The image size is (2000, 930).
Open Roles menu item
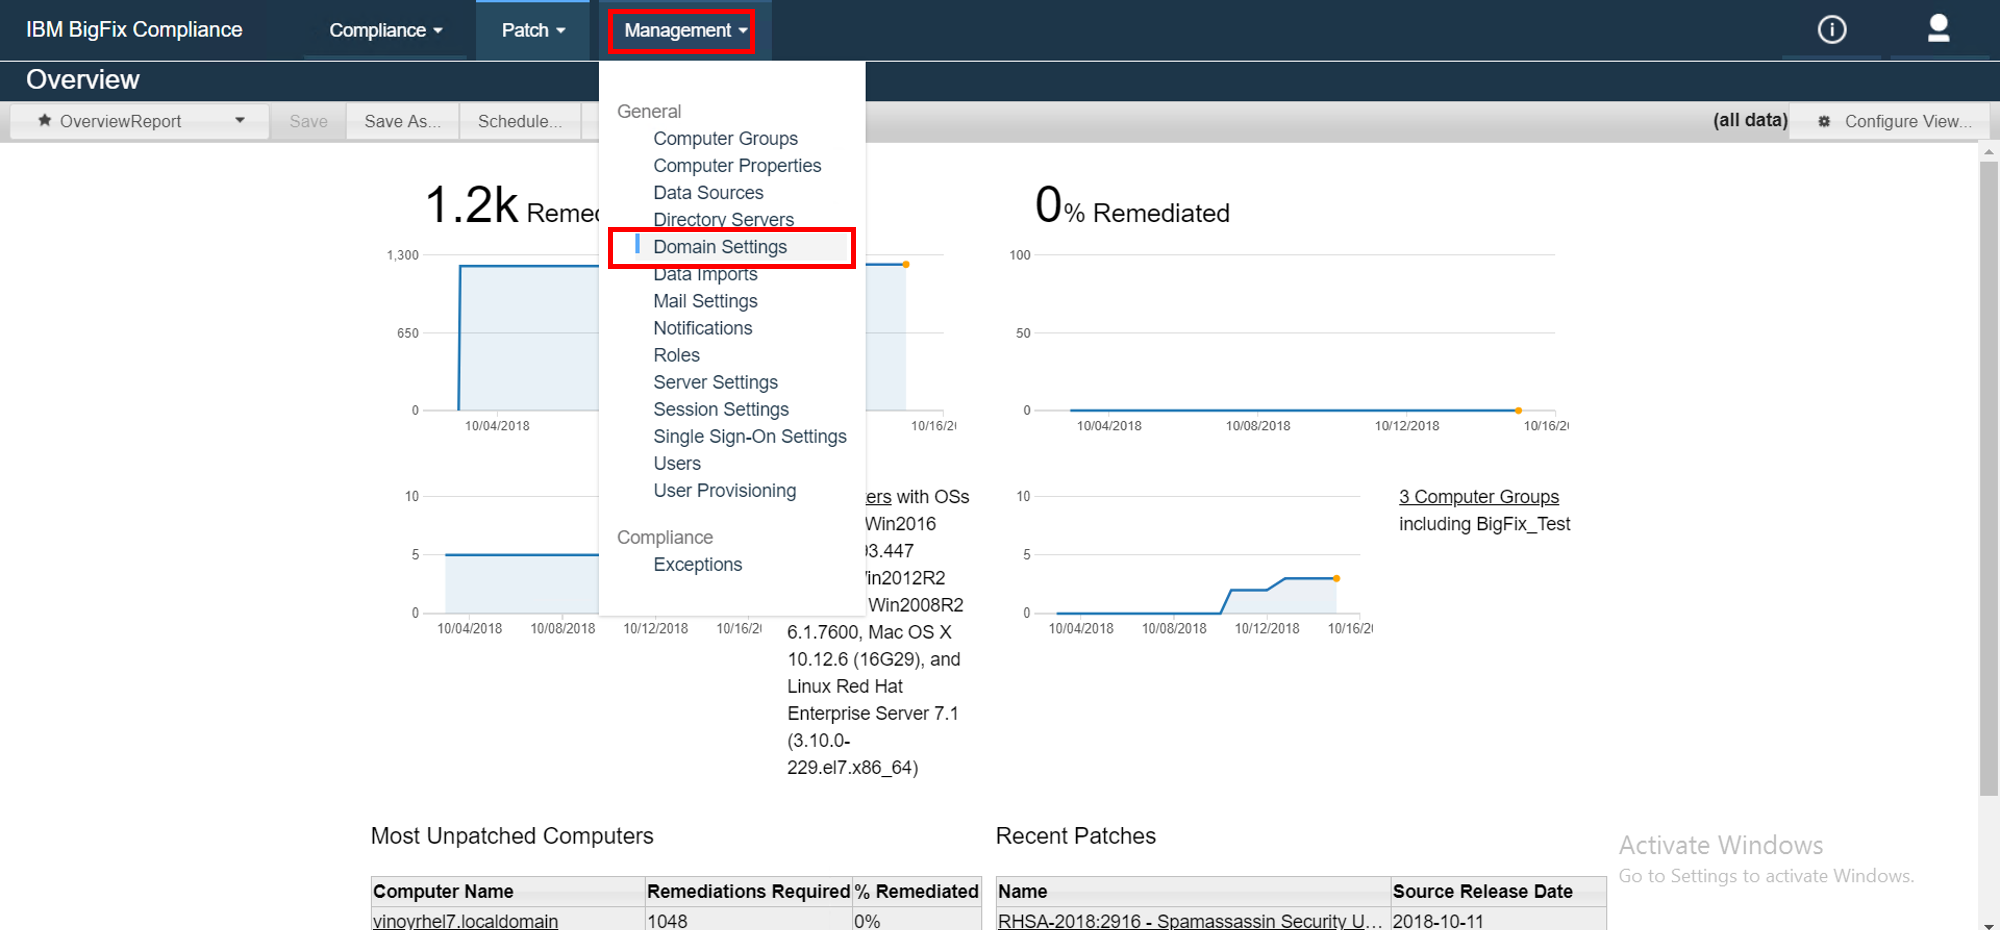click(x=676, y=354)
